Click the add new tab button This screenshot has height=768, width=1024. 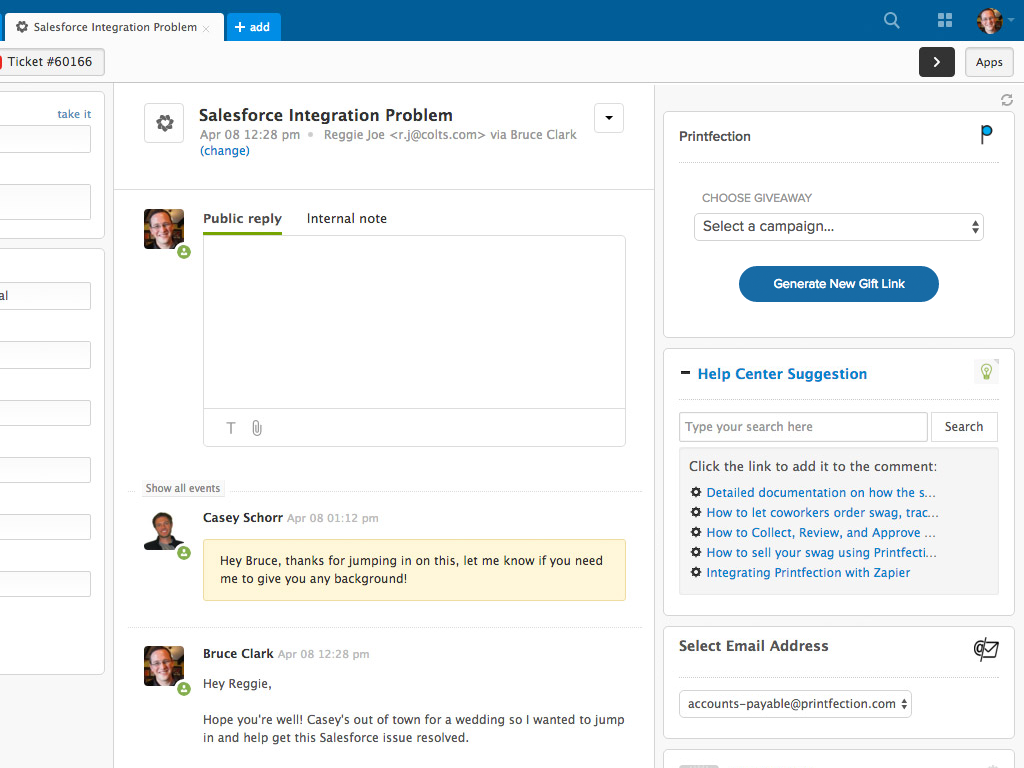(x=253, y=27)
